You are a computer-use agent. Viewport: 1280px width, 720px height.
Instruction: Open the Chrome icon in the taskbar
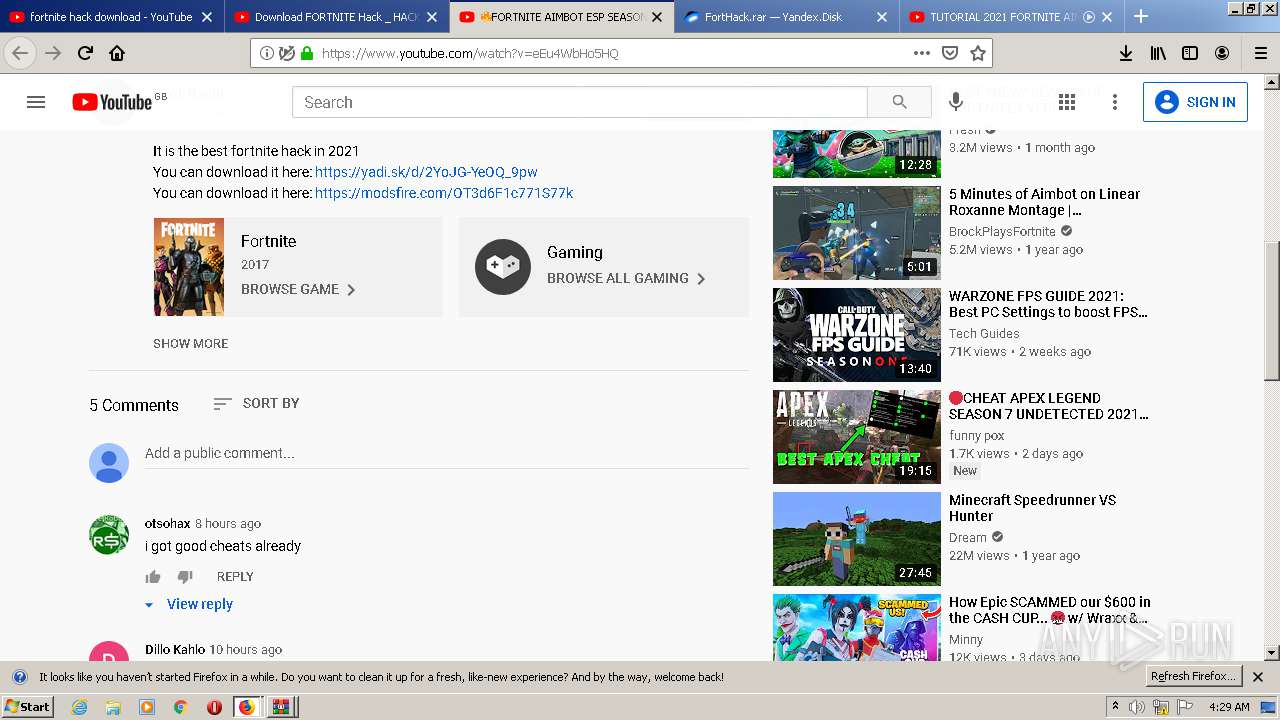[180, 707]
